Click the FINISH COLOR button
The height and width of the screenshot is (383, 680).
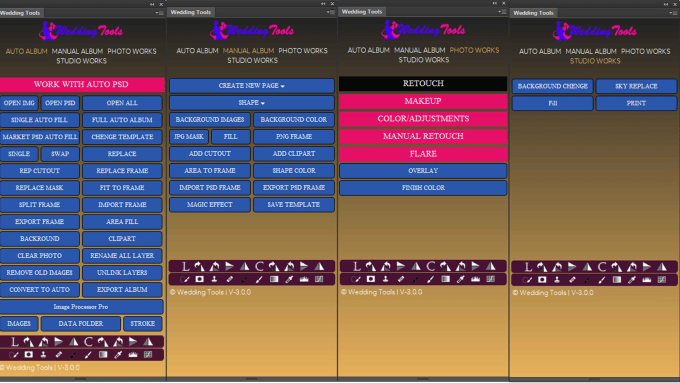[x=423, y=188]
